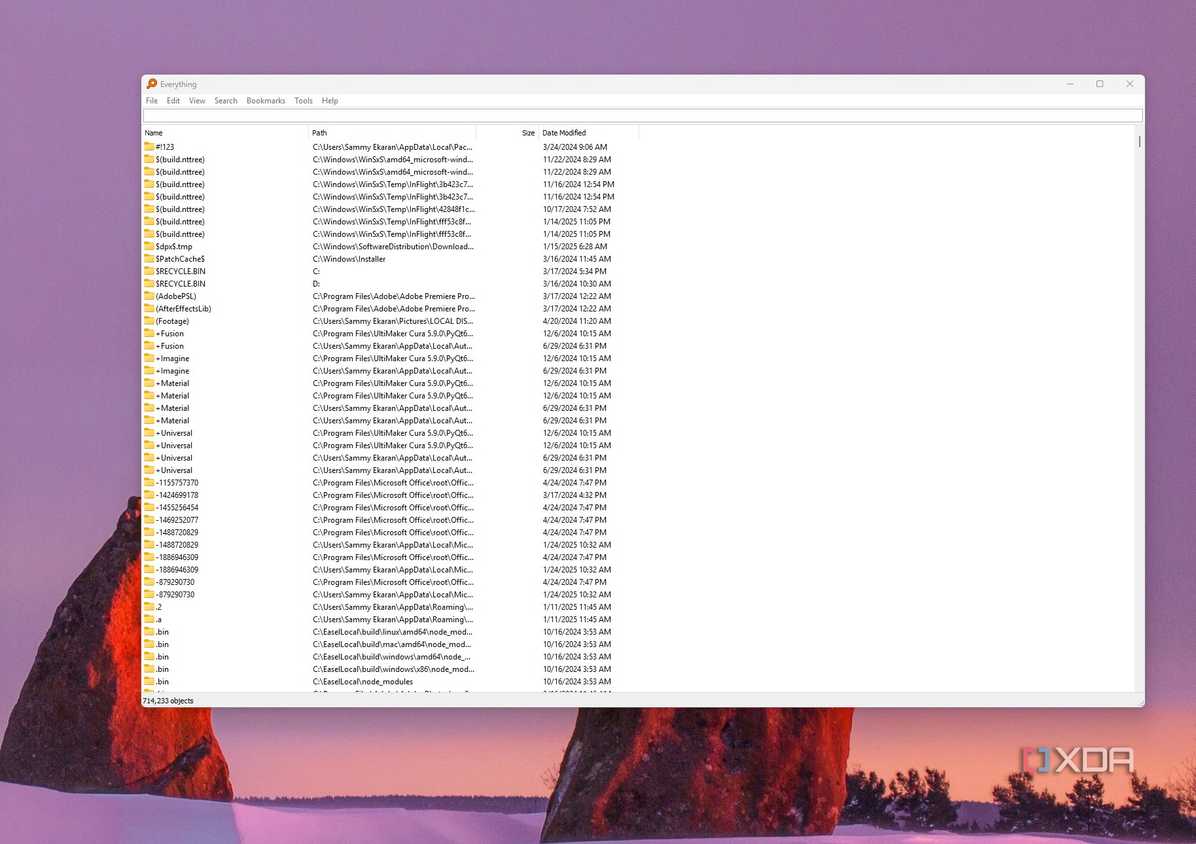Open the Help menu
Screen dimensions: 1196x844
[330, 101]
